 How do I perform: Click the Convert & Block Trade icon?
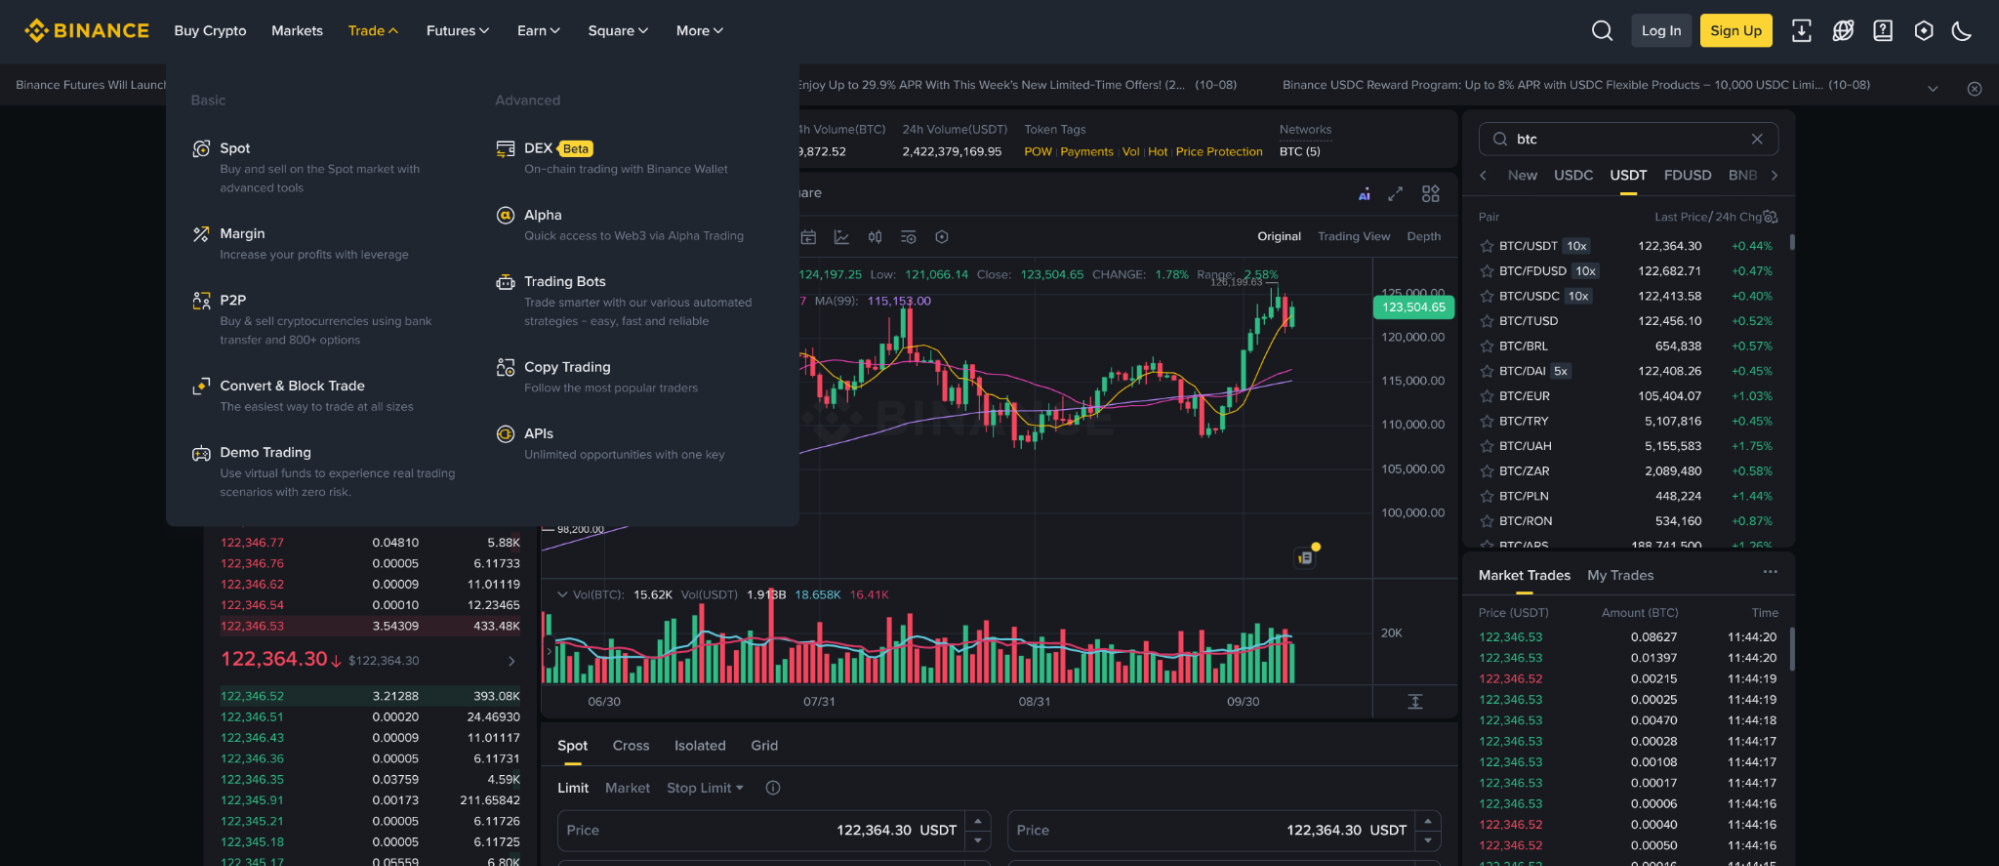point(201,386)
